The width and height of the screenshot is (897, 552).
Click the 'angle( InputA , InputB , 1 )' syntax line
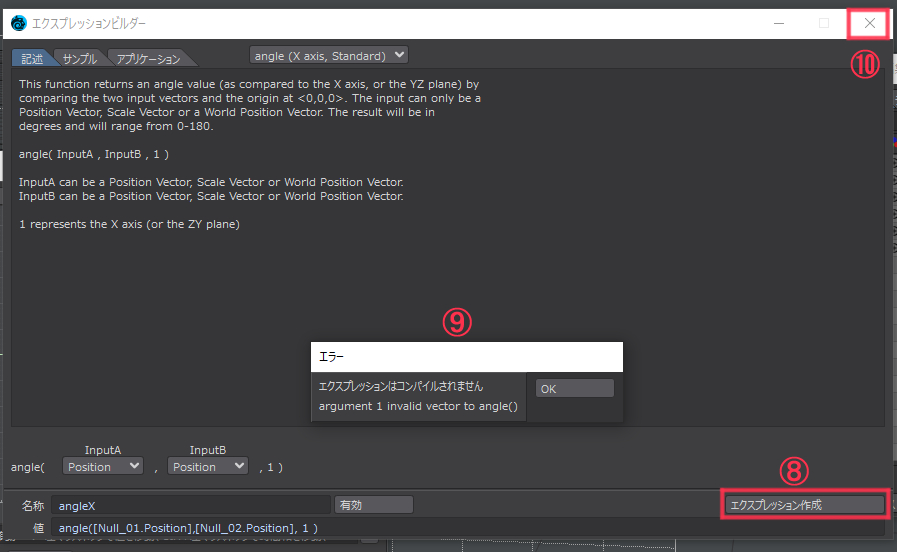pyautogui.click(x=94, y=154)
